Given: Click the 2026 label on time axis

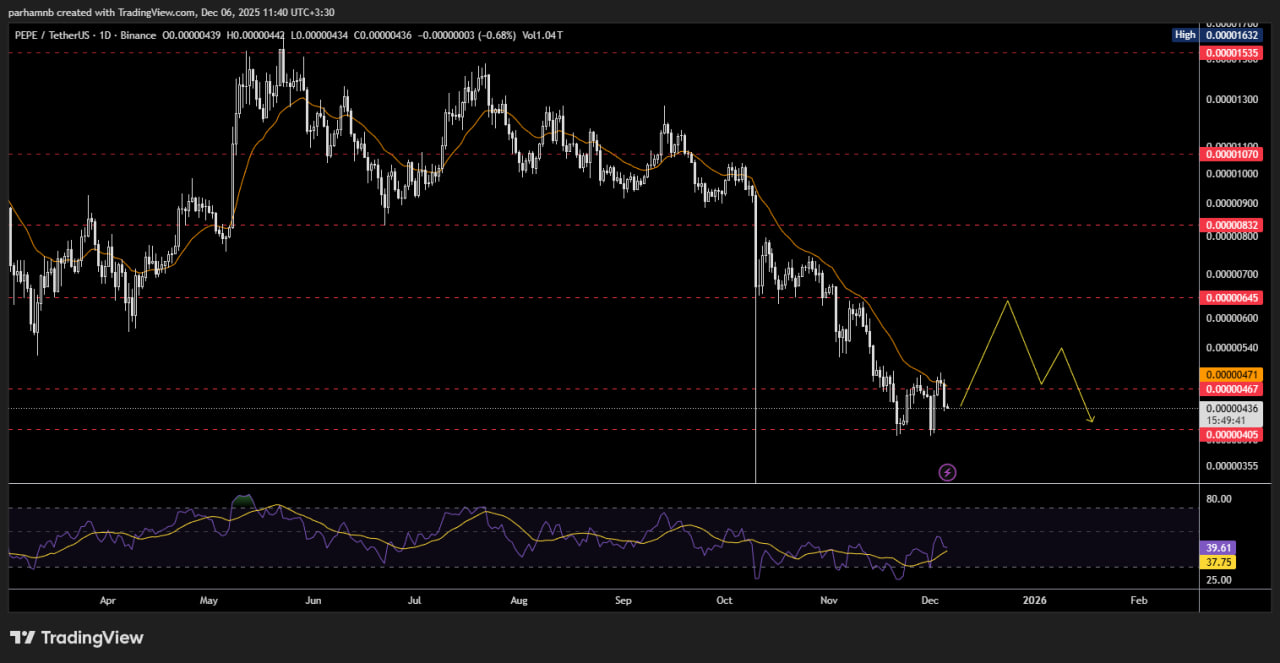Looking at the screenshot, I should (x=1034, y=601).
